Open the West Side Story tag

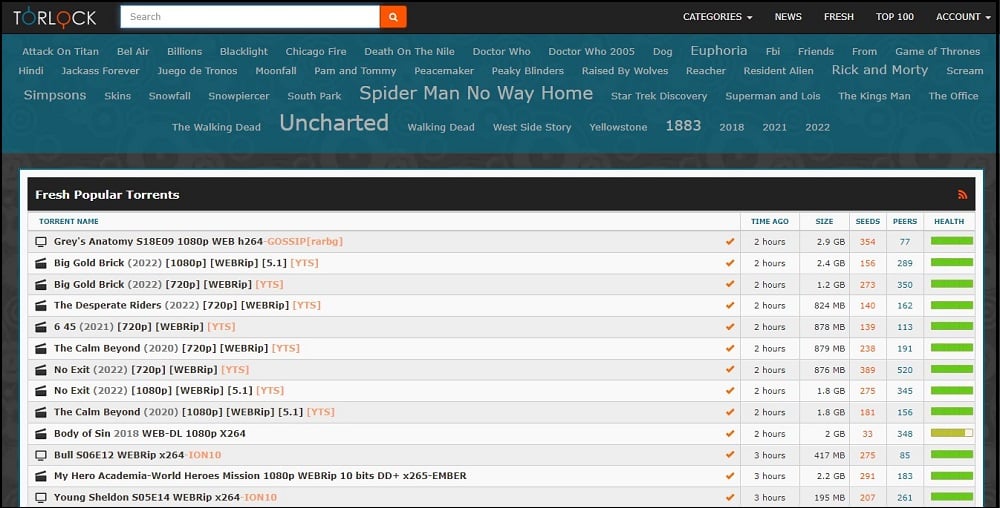coord(532,127)
